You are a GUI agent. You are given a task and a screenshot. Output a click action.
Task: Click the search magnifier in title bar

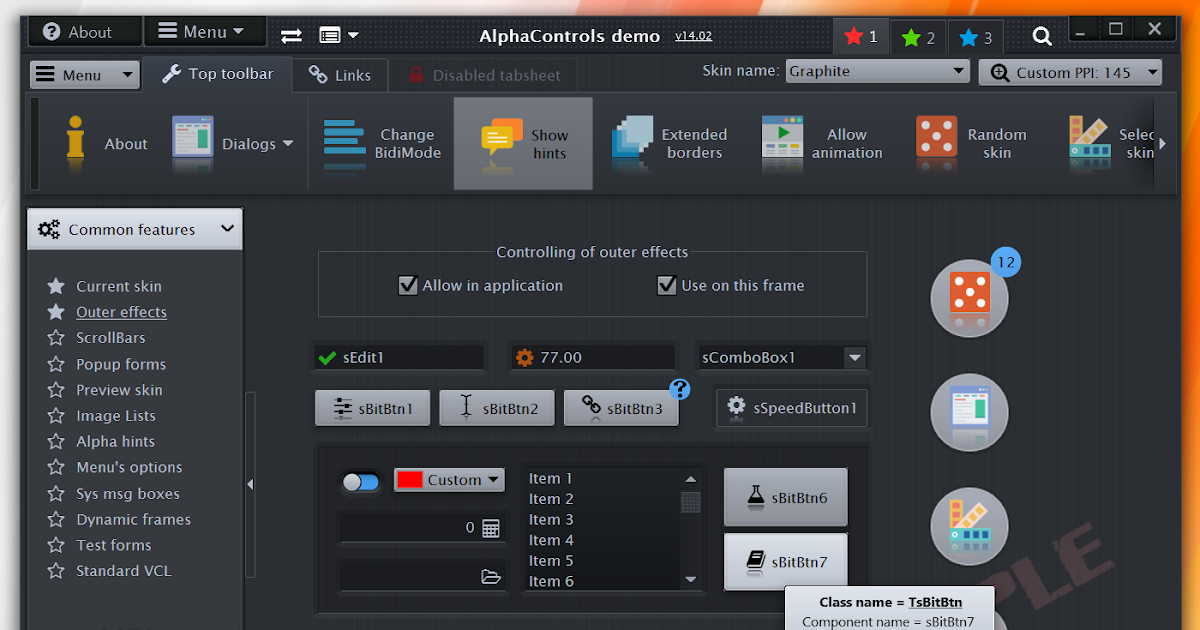coord(1042,37)
